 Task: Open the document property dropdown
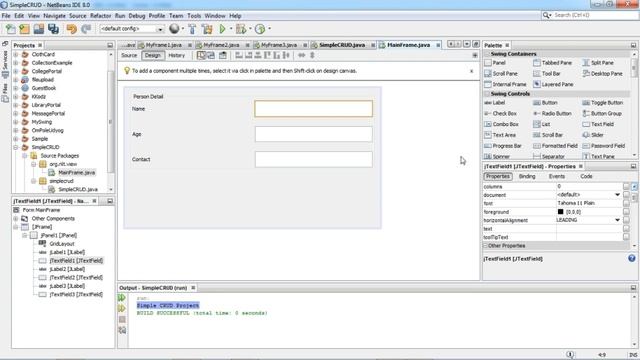(617, 195)
